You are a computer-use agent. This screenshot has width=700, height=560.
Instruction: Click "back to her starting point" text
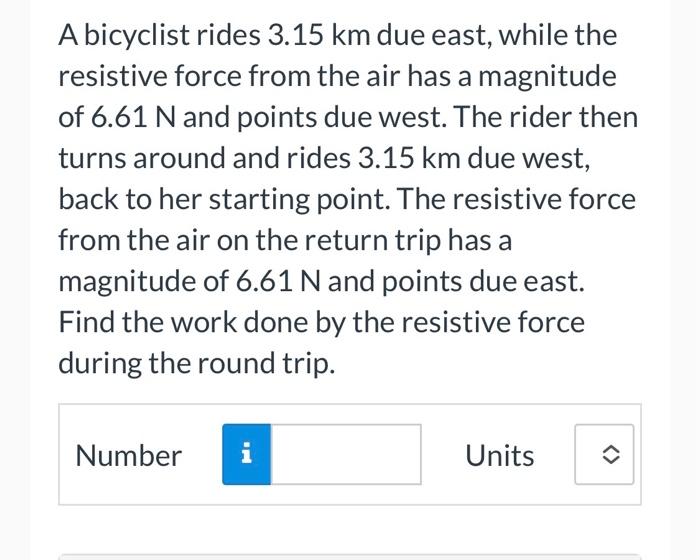[x=225, y=199]
